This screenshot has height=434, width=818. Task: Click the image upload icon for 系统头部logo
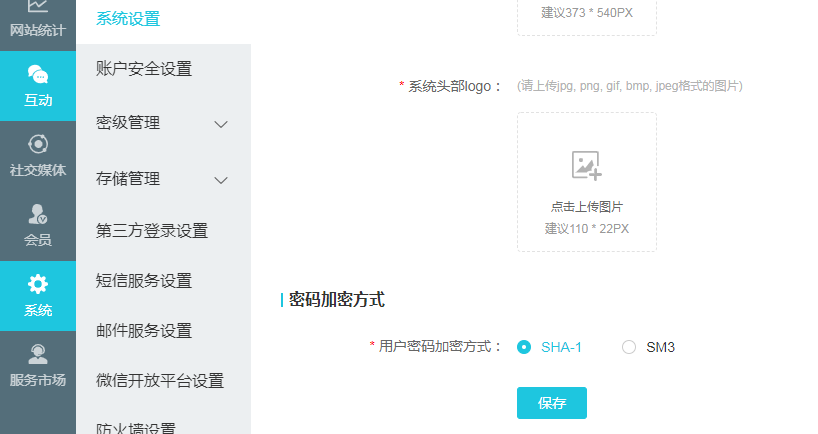point(586,165)
